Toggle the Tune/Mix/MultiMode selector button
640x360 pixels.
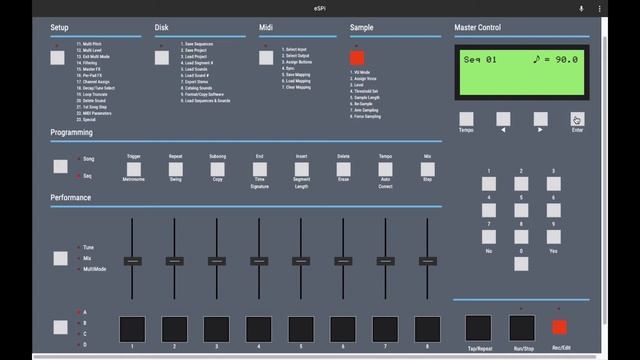tap(60, 258)
